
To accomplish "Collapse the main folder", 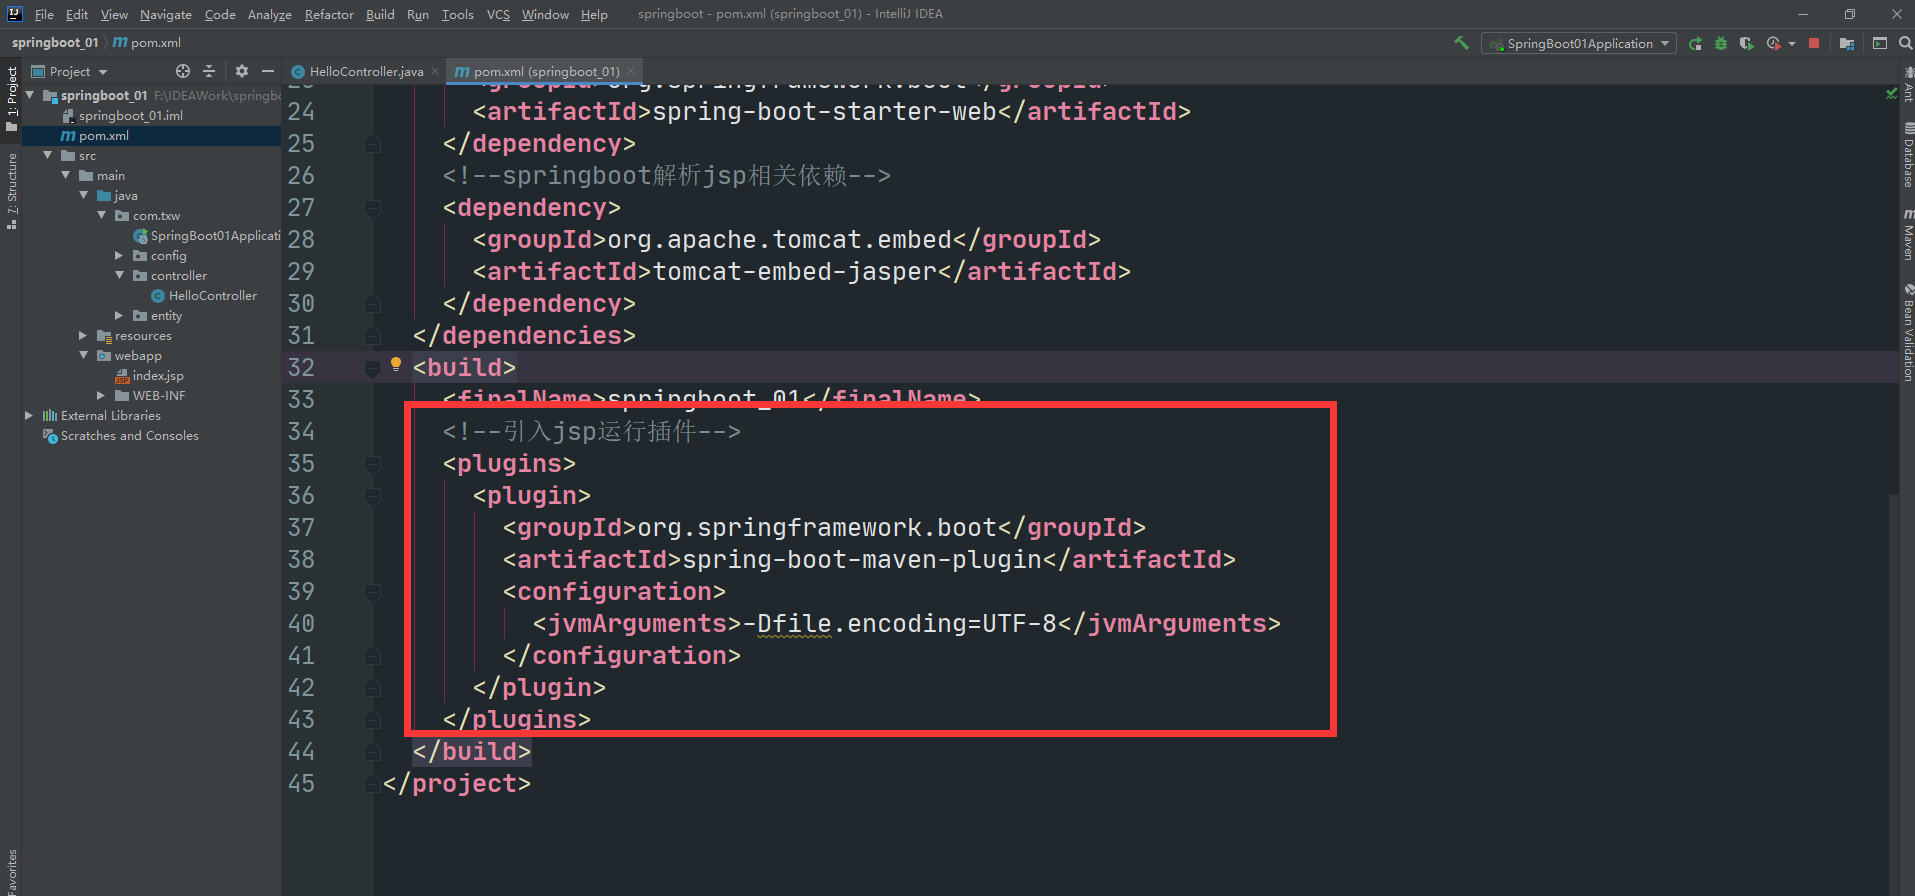I will 66,175.
